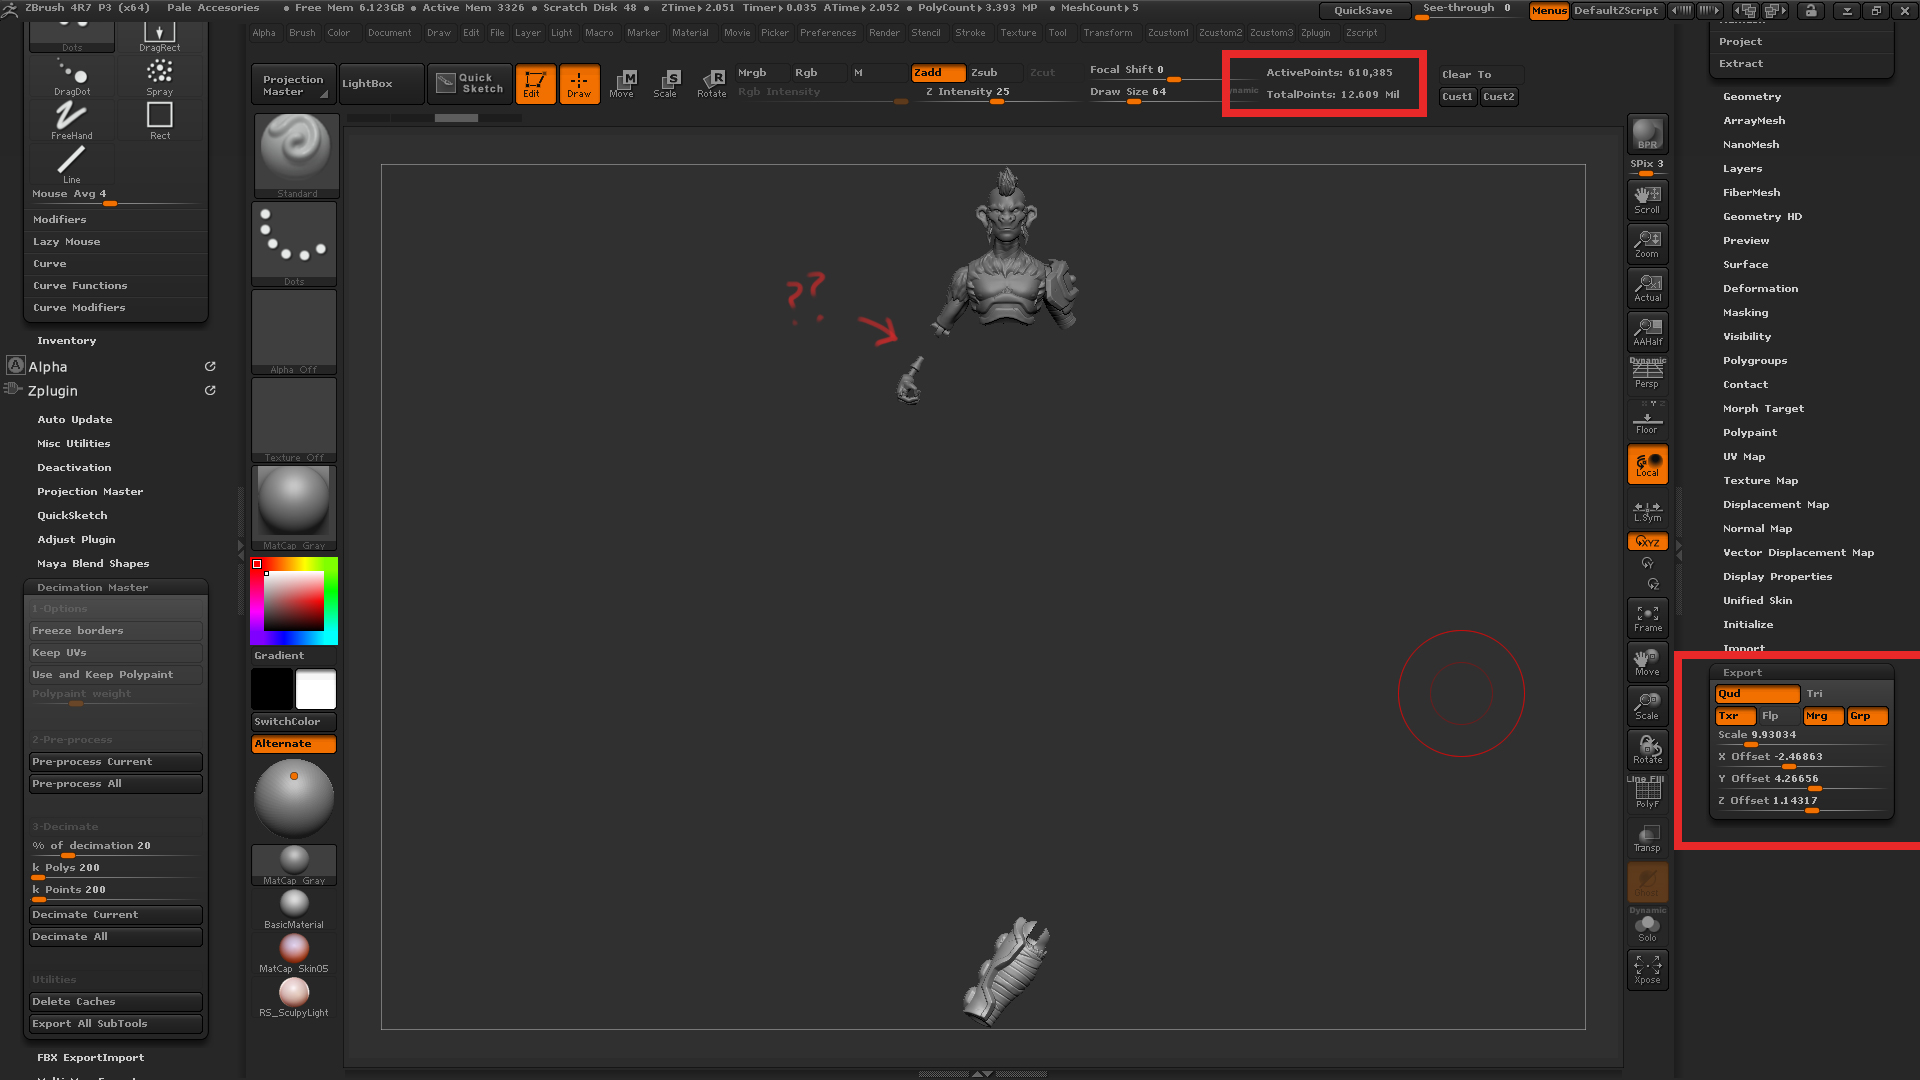Click Decimate All button
Viewport: 1920px width, 1080px height.
coord(116,937)
